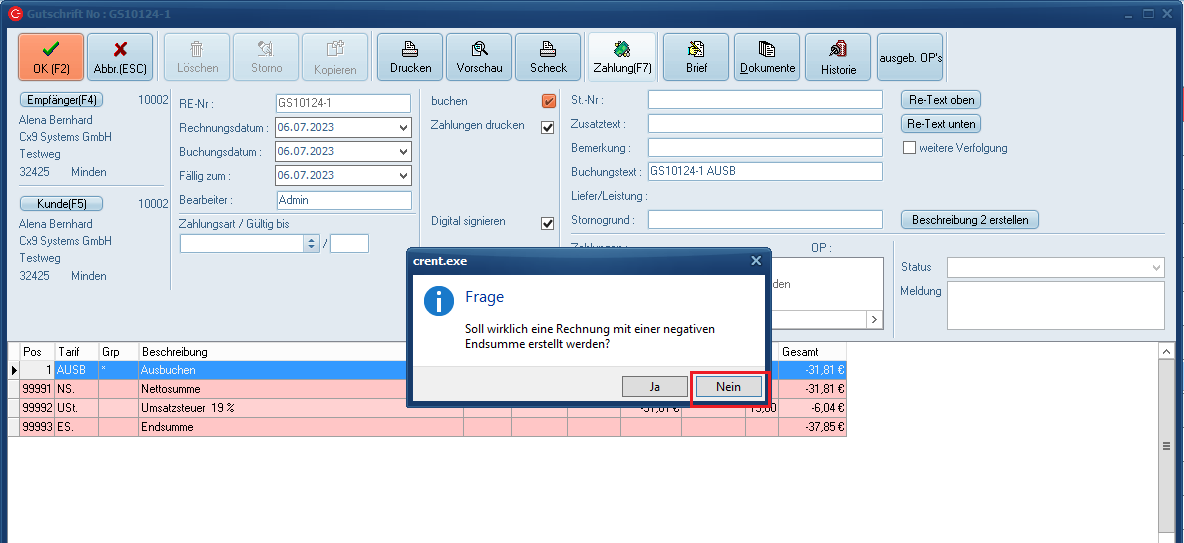Expand the Rechnungsdatum date dropdown

click(403, 128)
